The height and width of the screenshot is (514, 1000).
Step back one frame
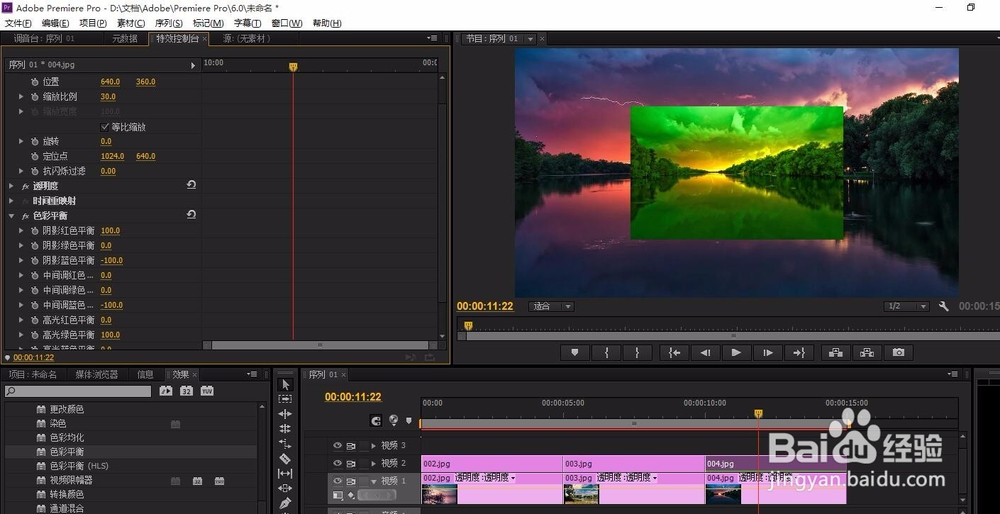click(x=705, y=353)
